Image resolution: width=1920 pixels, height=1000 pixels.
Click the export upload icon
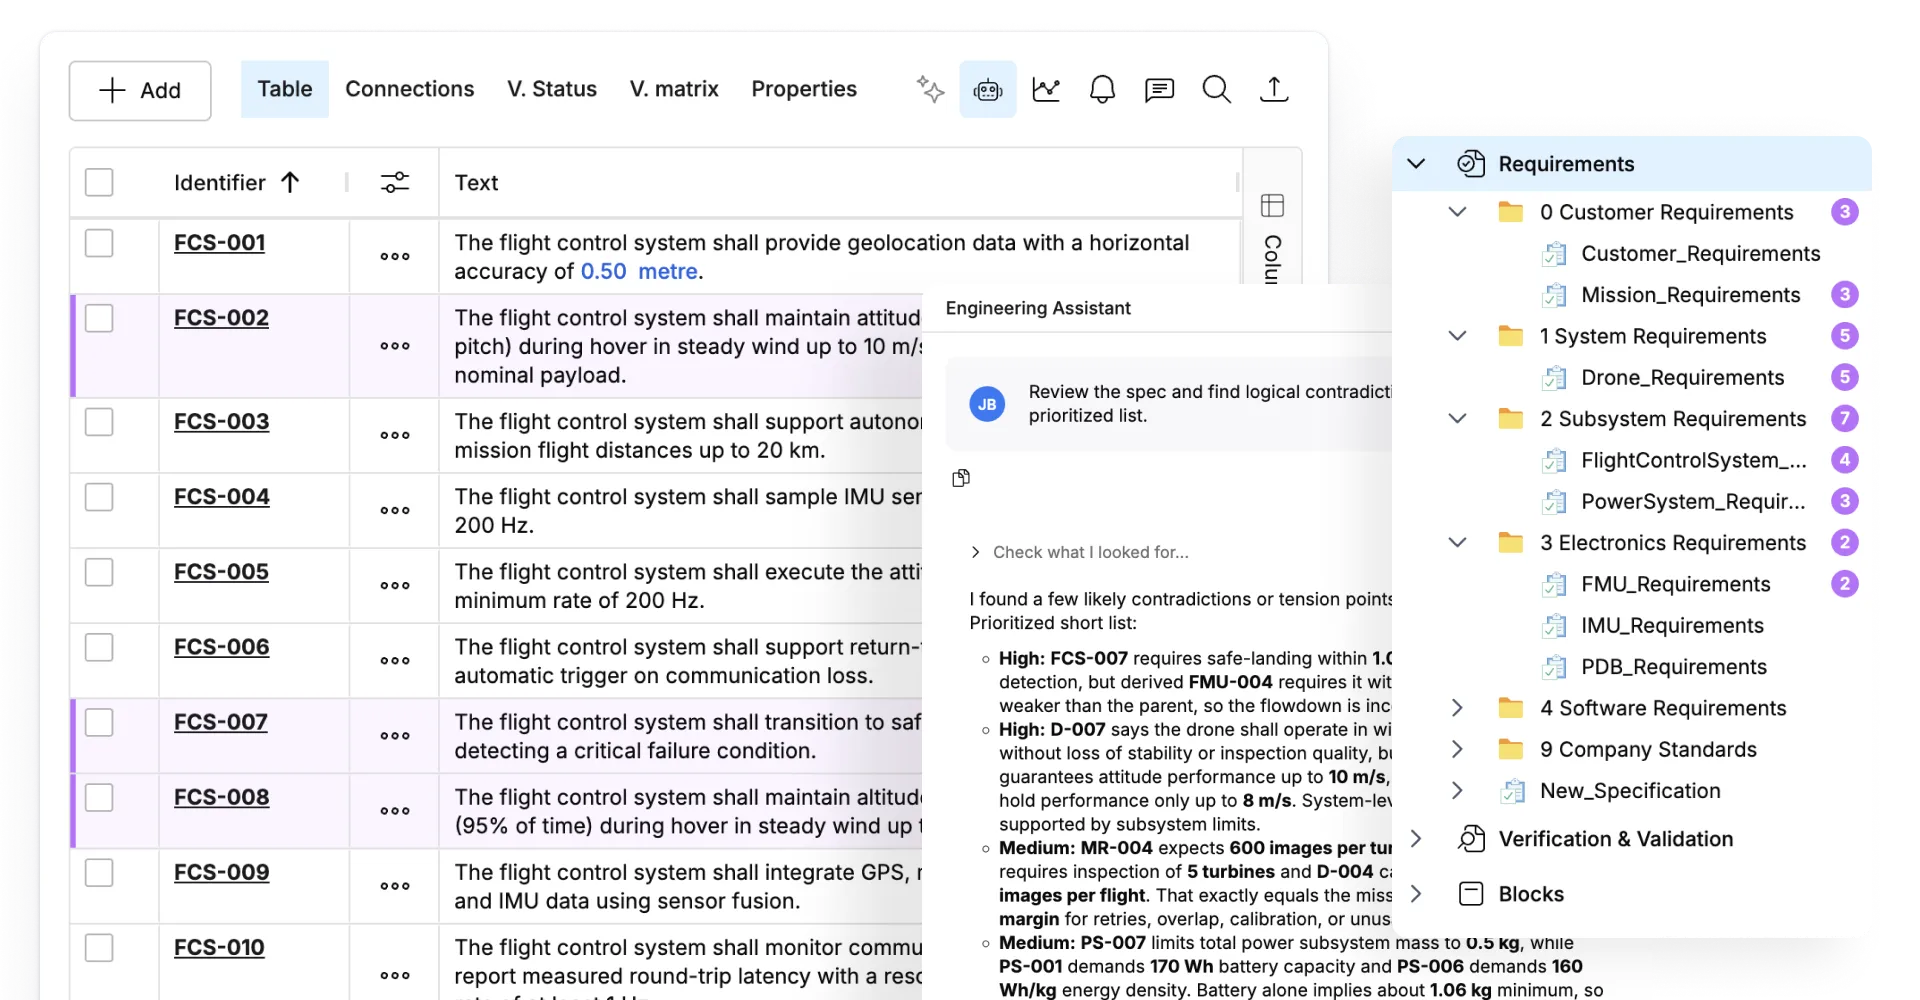[x=1273, y=89]
